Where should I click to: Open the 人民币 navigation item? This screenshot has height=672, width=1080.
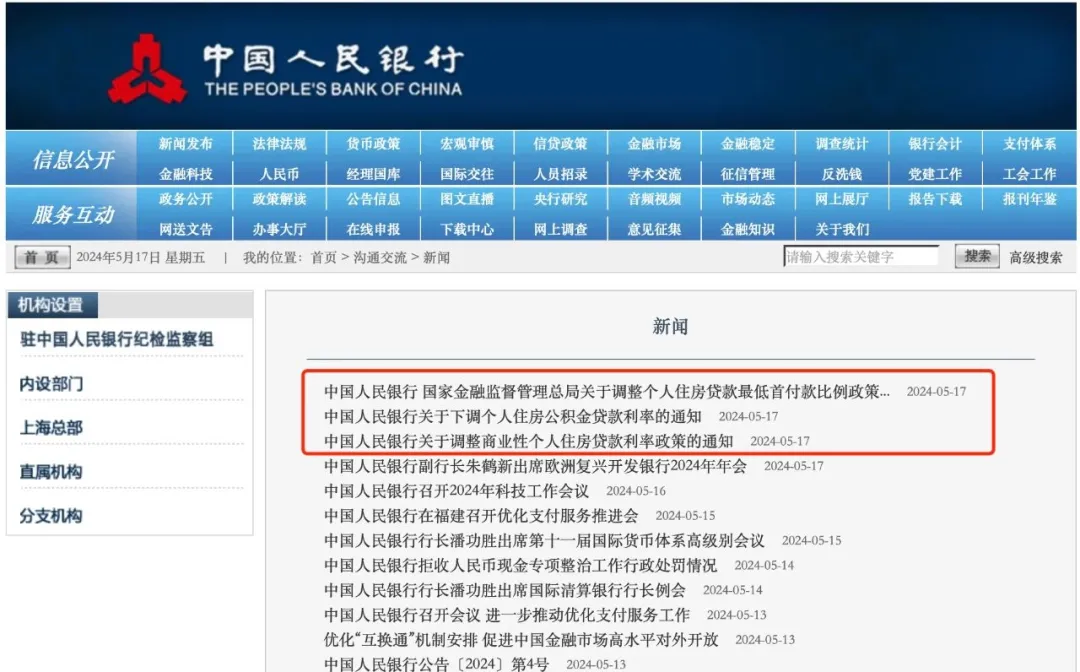pos(279,174)
